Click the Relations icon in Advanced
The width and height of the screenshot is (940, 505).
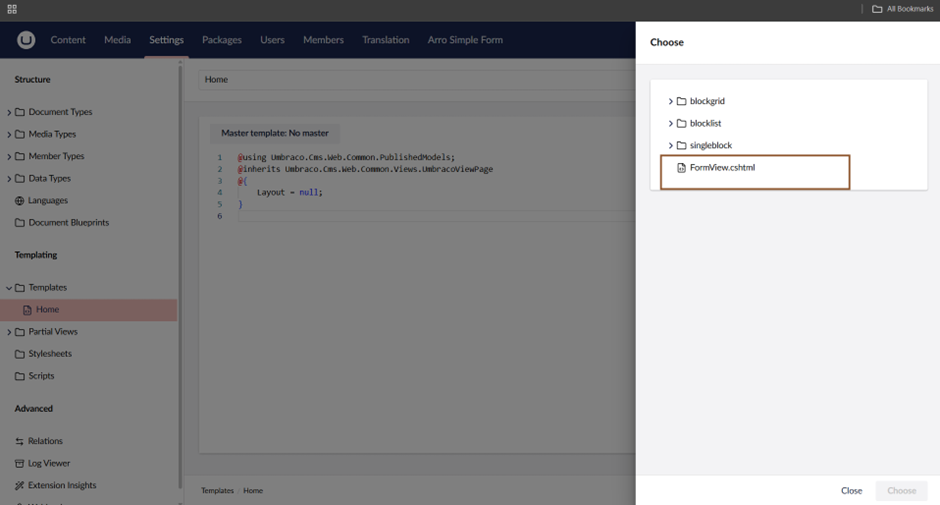[x=20, y=442]
